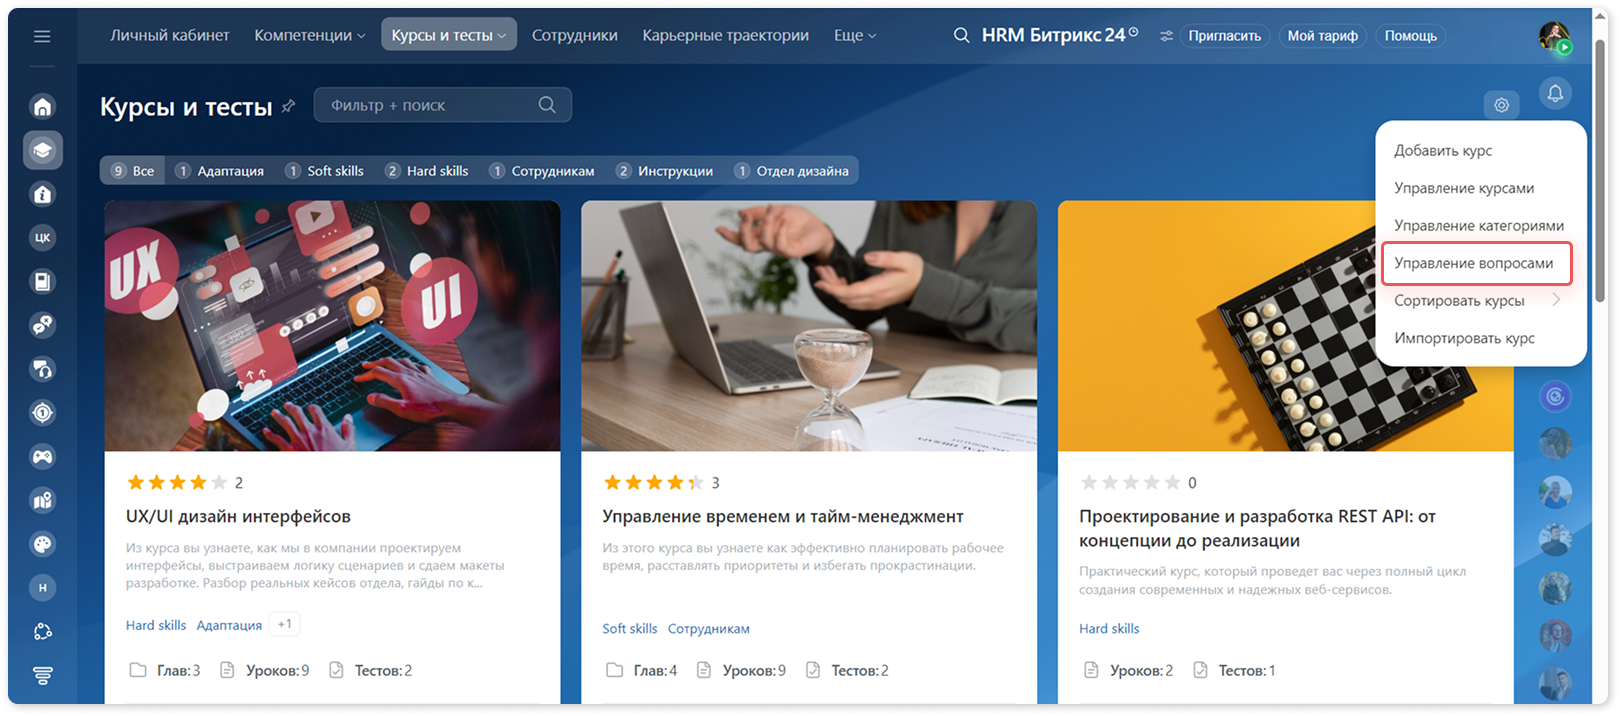Click the search magnifier in top bar
Viewport: 1620px width, 716px height.
[x=961, y=35]
